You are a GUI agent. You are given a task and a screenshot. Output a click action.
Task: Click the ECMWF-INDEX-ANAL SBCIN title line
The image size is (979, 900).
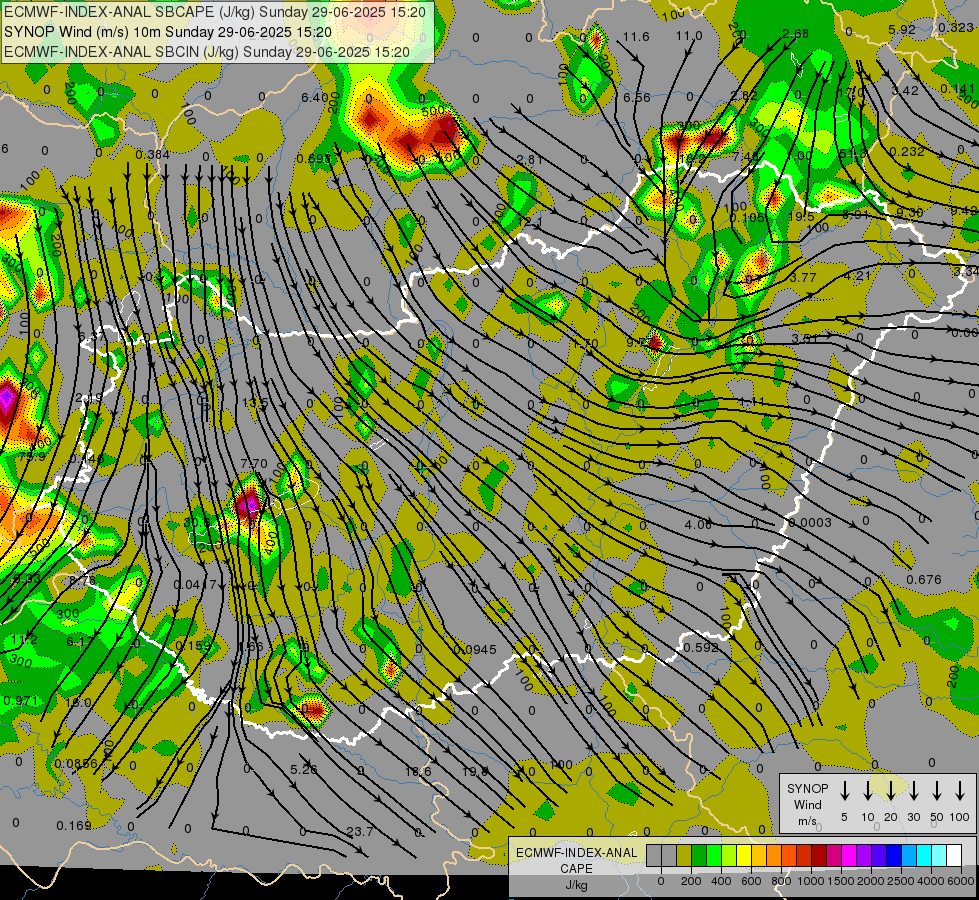(207, 52)
